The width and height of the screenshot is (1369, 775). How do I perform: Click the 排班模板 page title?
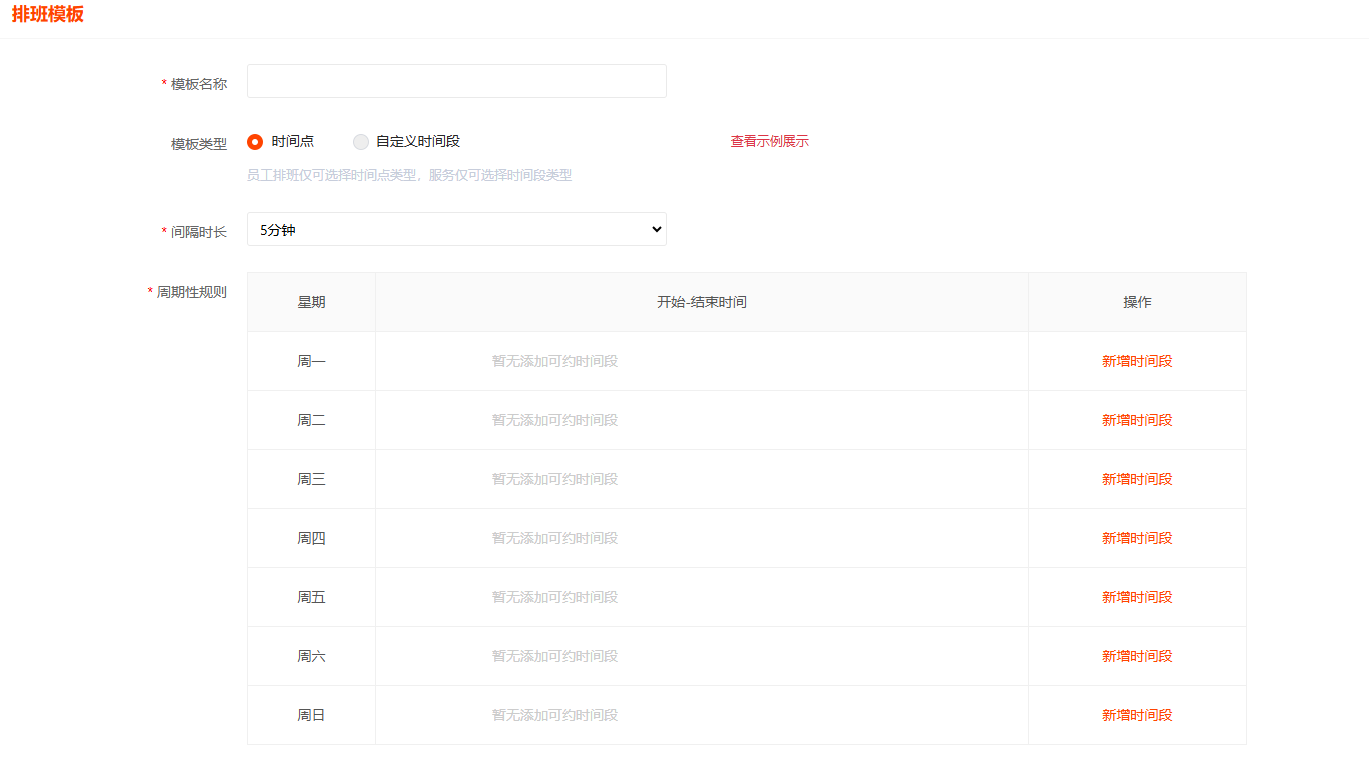coord(48,15)
